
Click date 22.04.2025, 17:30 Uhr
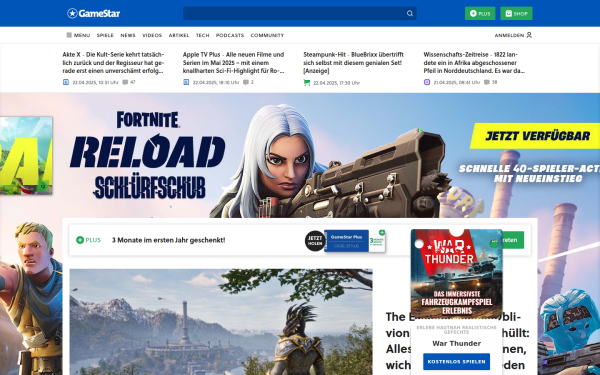(336, 83)
